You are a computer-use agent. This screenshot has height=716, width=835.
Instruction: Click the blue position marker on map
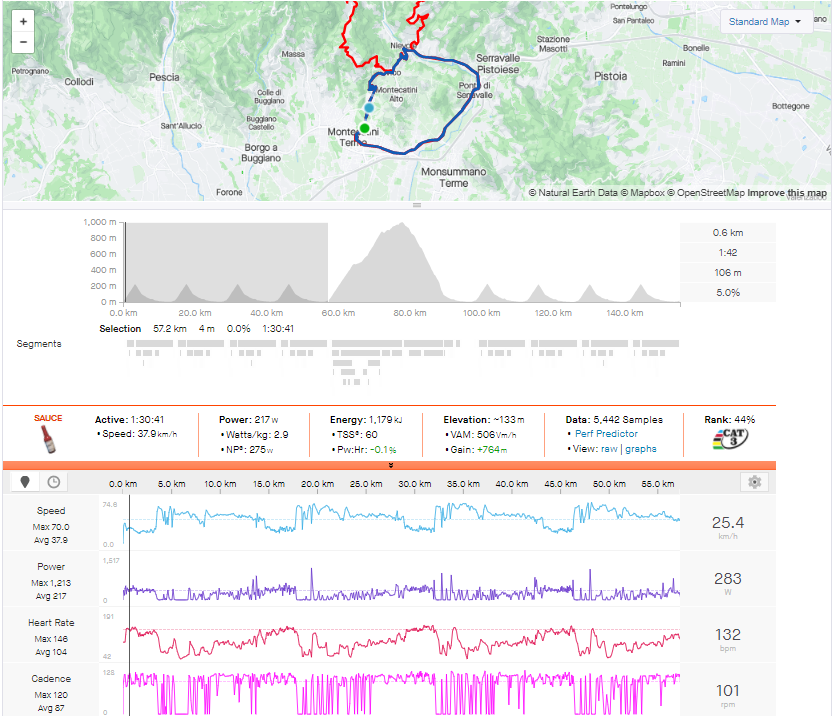pyautogui.click(x=369, y=107)
